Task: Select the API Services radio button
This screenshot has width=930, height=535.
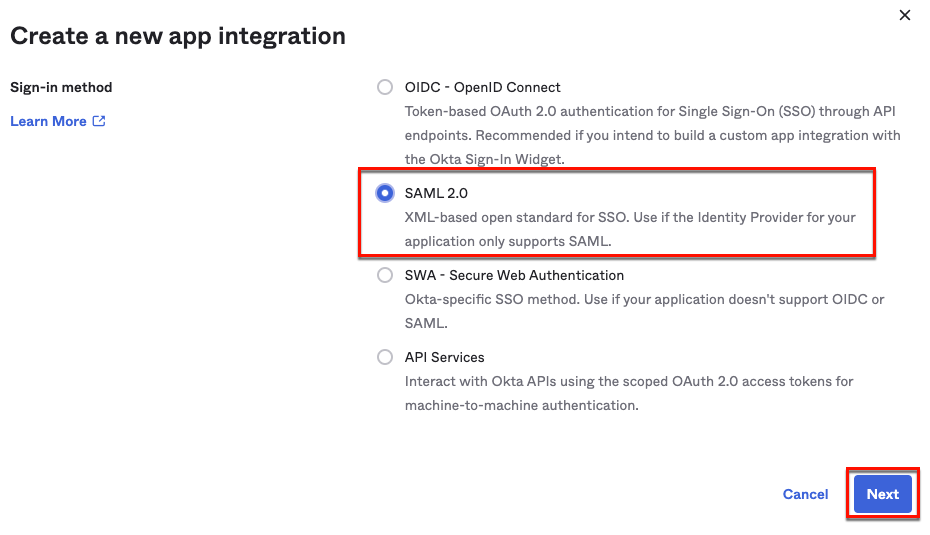Action: [x=385, y=357]
